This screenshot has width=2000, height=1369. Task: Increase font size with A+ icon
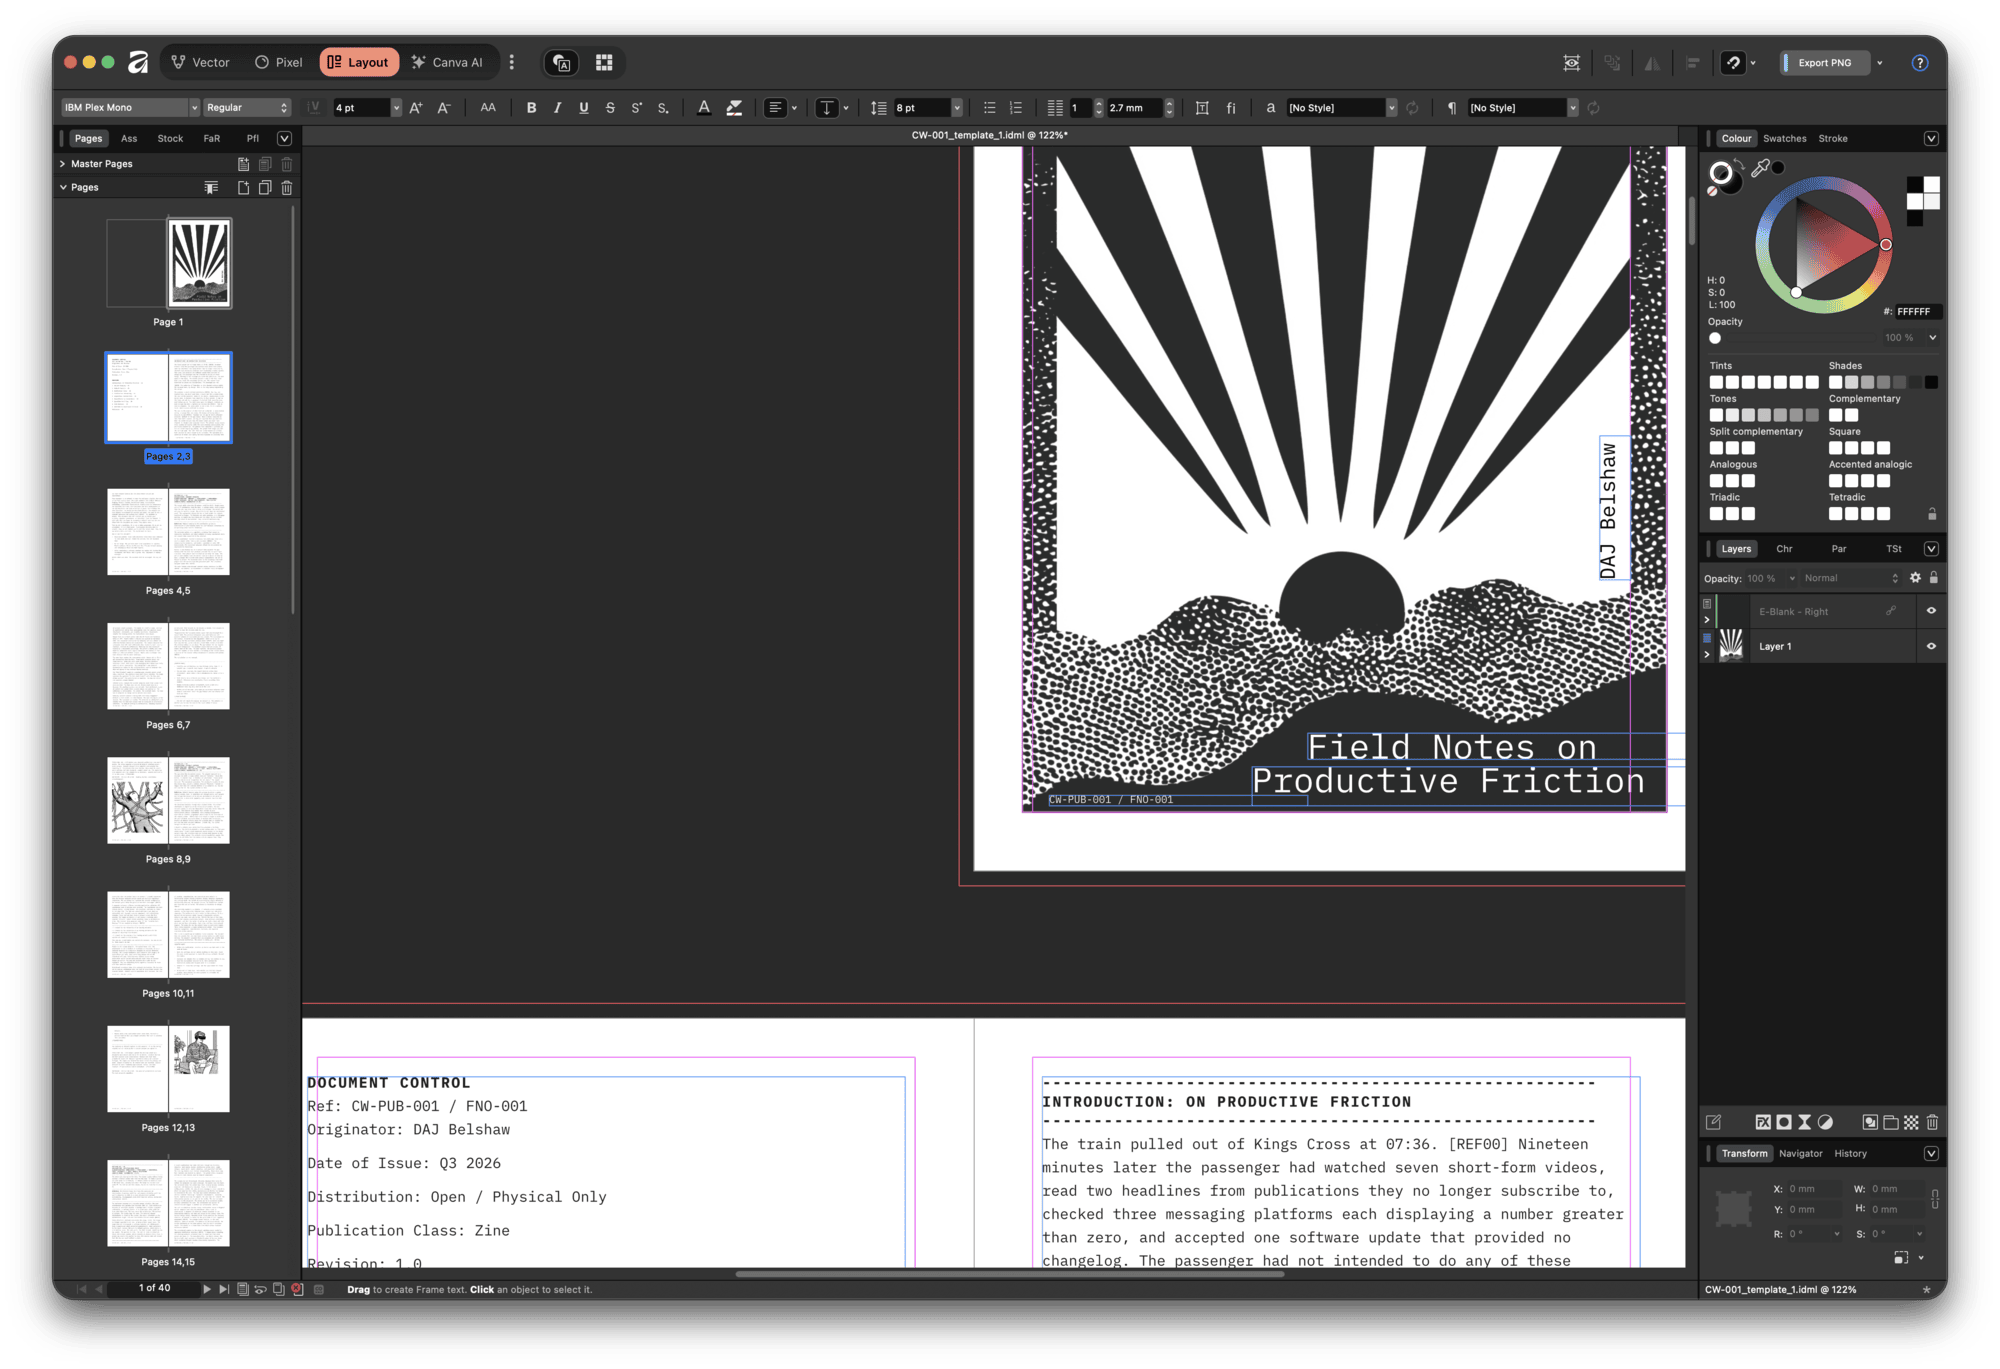point(416,108)
